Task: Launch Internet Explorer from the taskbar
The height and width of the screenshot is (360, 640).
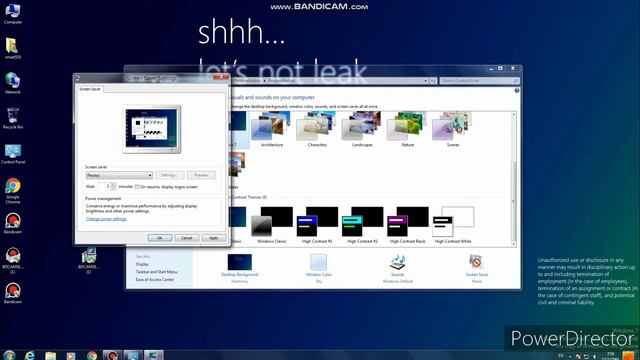Action: click(x=29, y=355)
